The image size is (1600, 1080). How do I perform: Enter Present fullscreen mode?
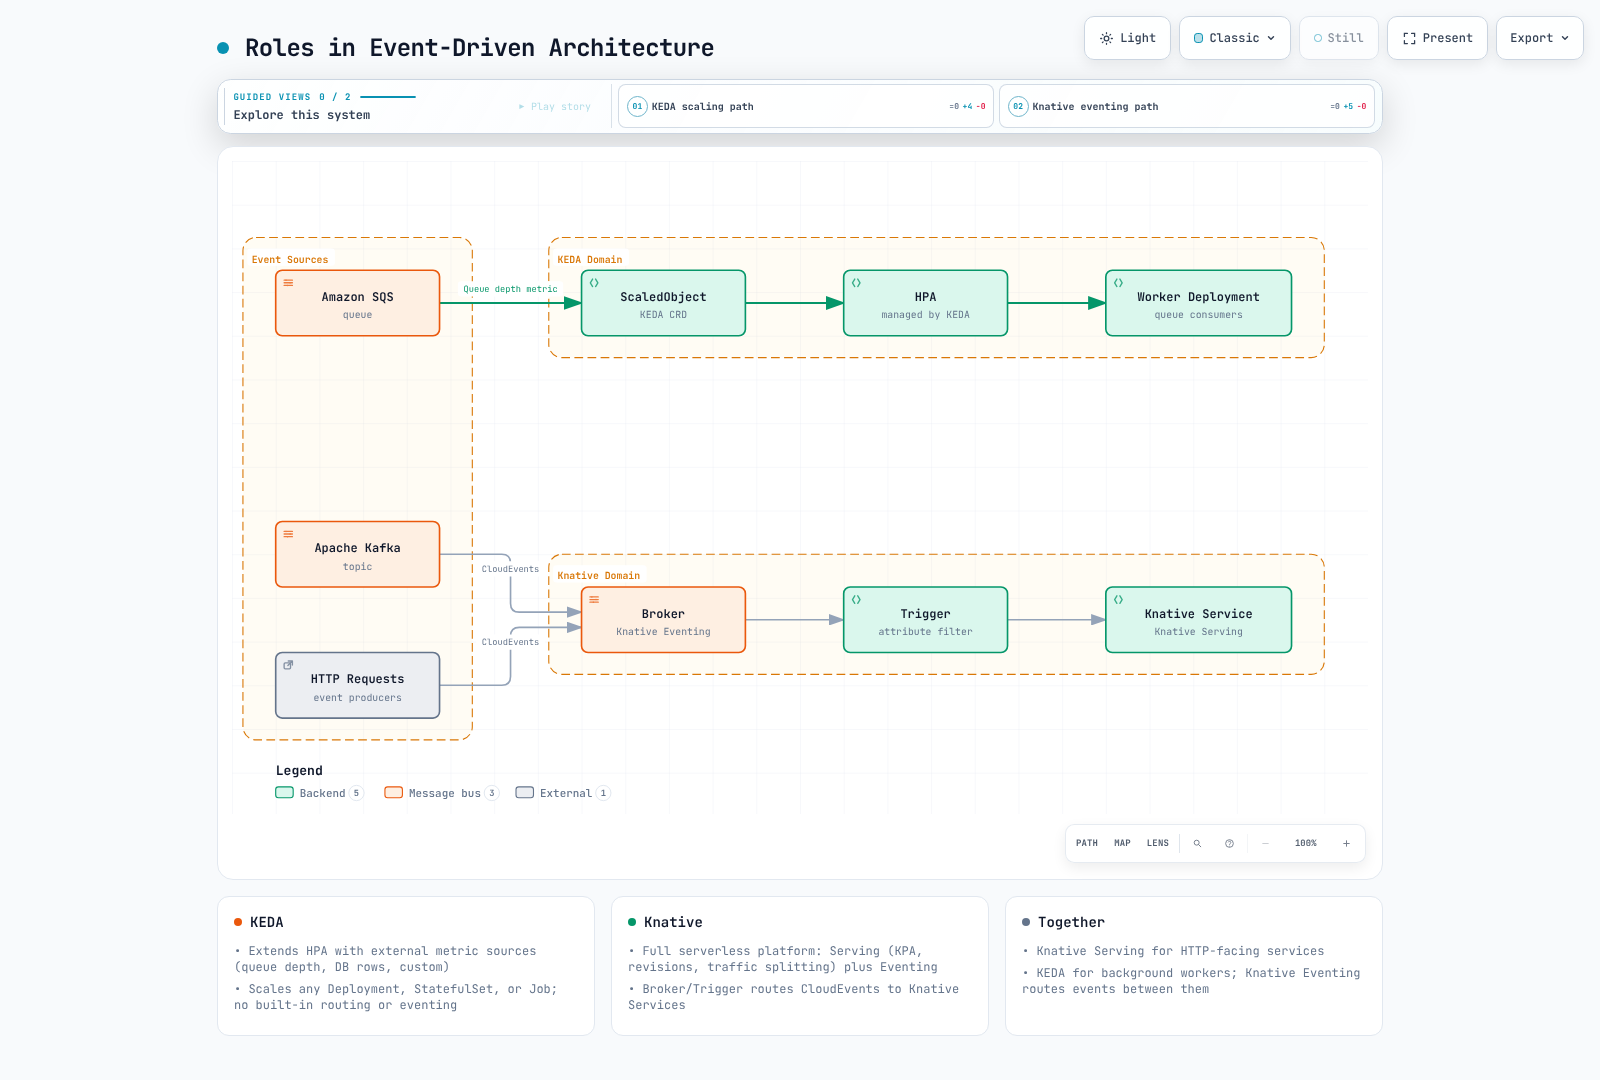click(1437, 38)
